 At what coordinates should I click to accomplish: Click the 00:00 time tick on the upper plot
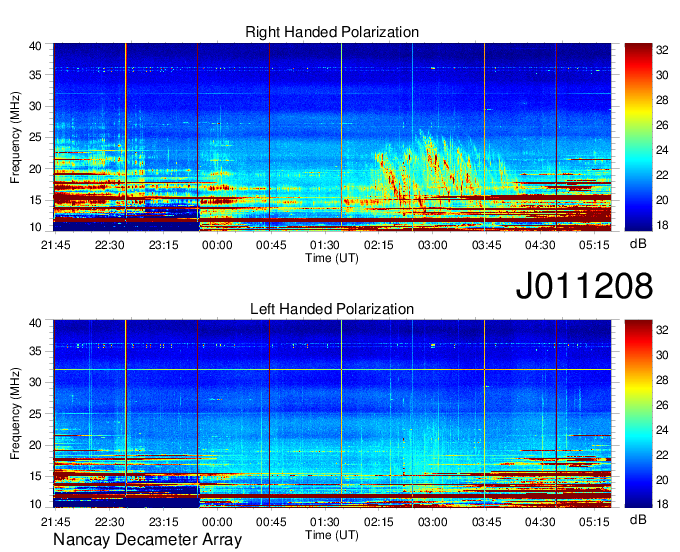[x=217, y=245]
